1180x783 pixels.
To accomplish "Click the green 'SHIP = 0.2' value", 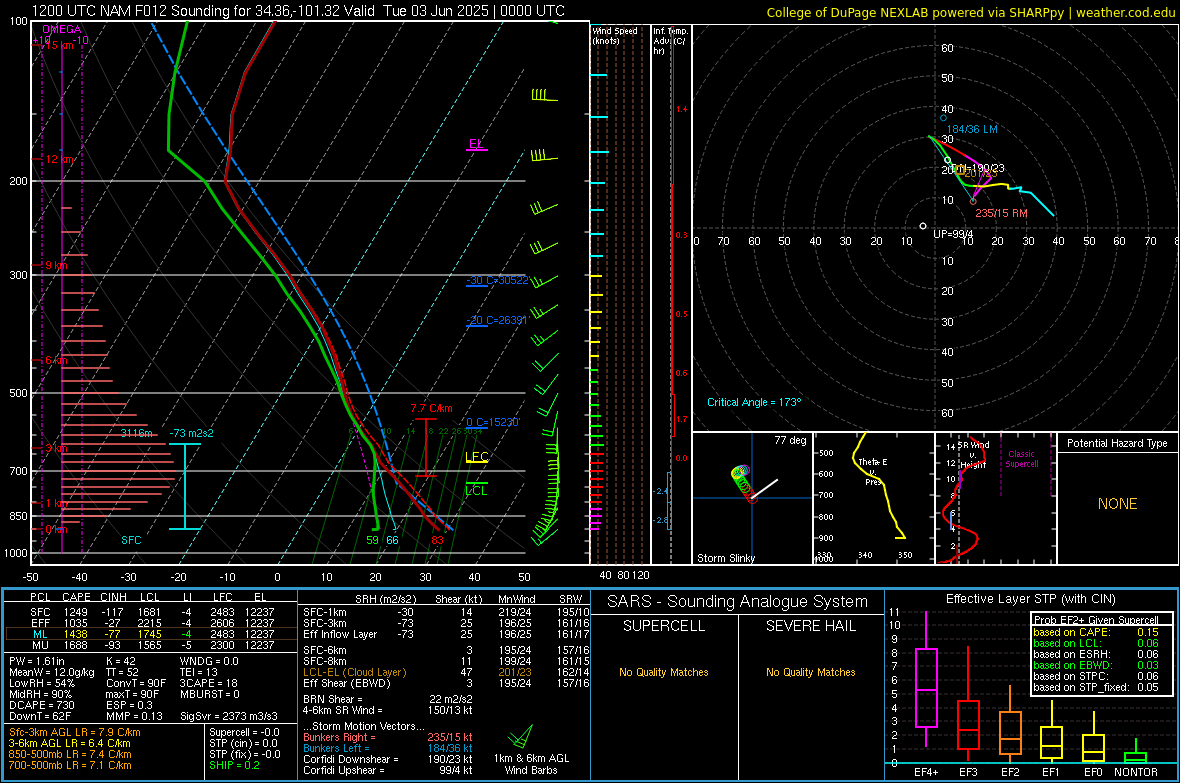I will 234,765.
